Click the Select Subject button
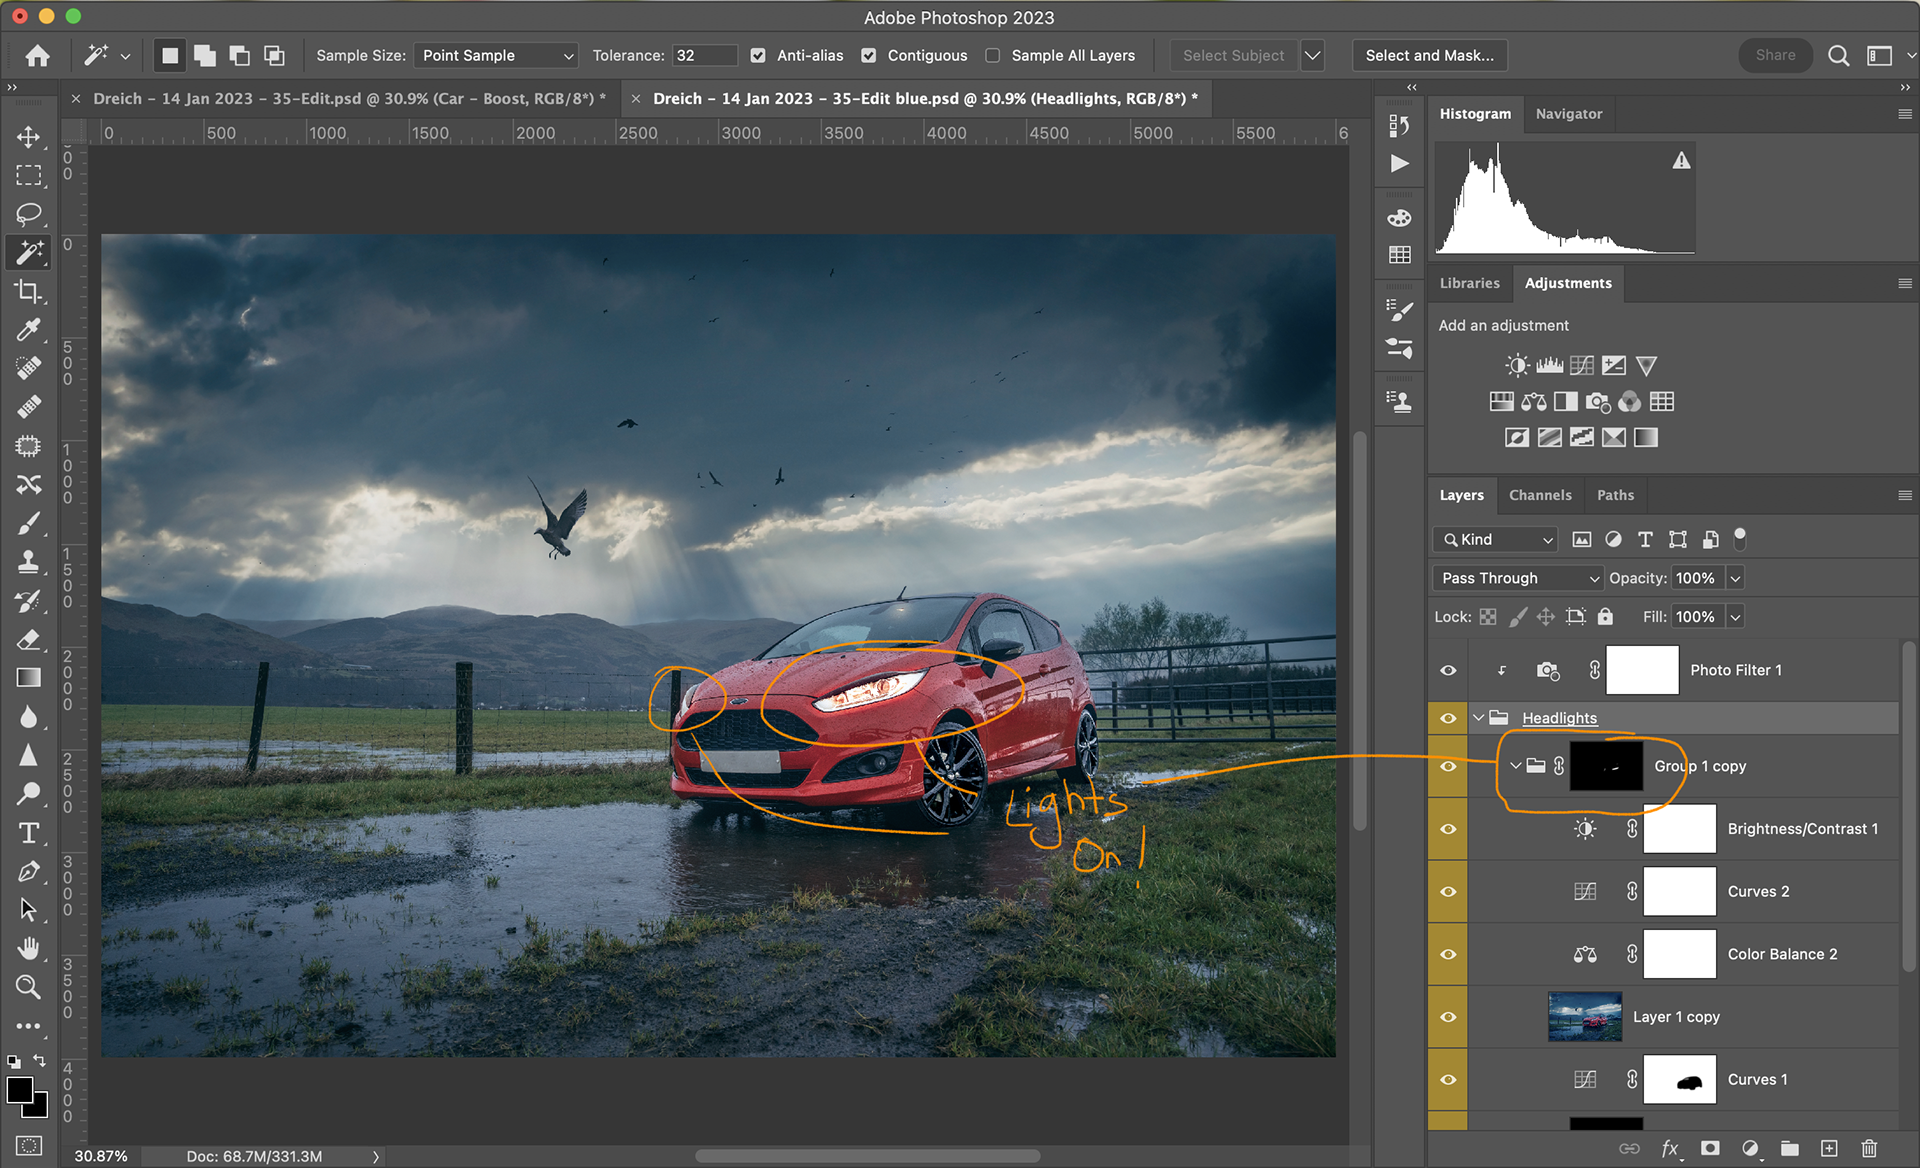The height and width of the screenshot is (1168, 1920). click(1233, 56)
